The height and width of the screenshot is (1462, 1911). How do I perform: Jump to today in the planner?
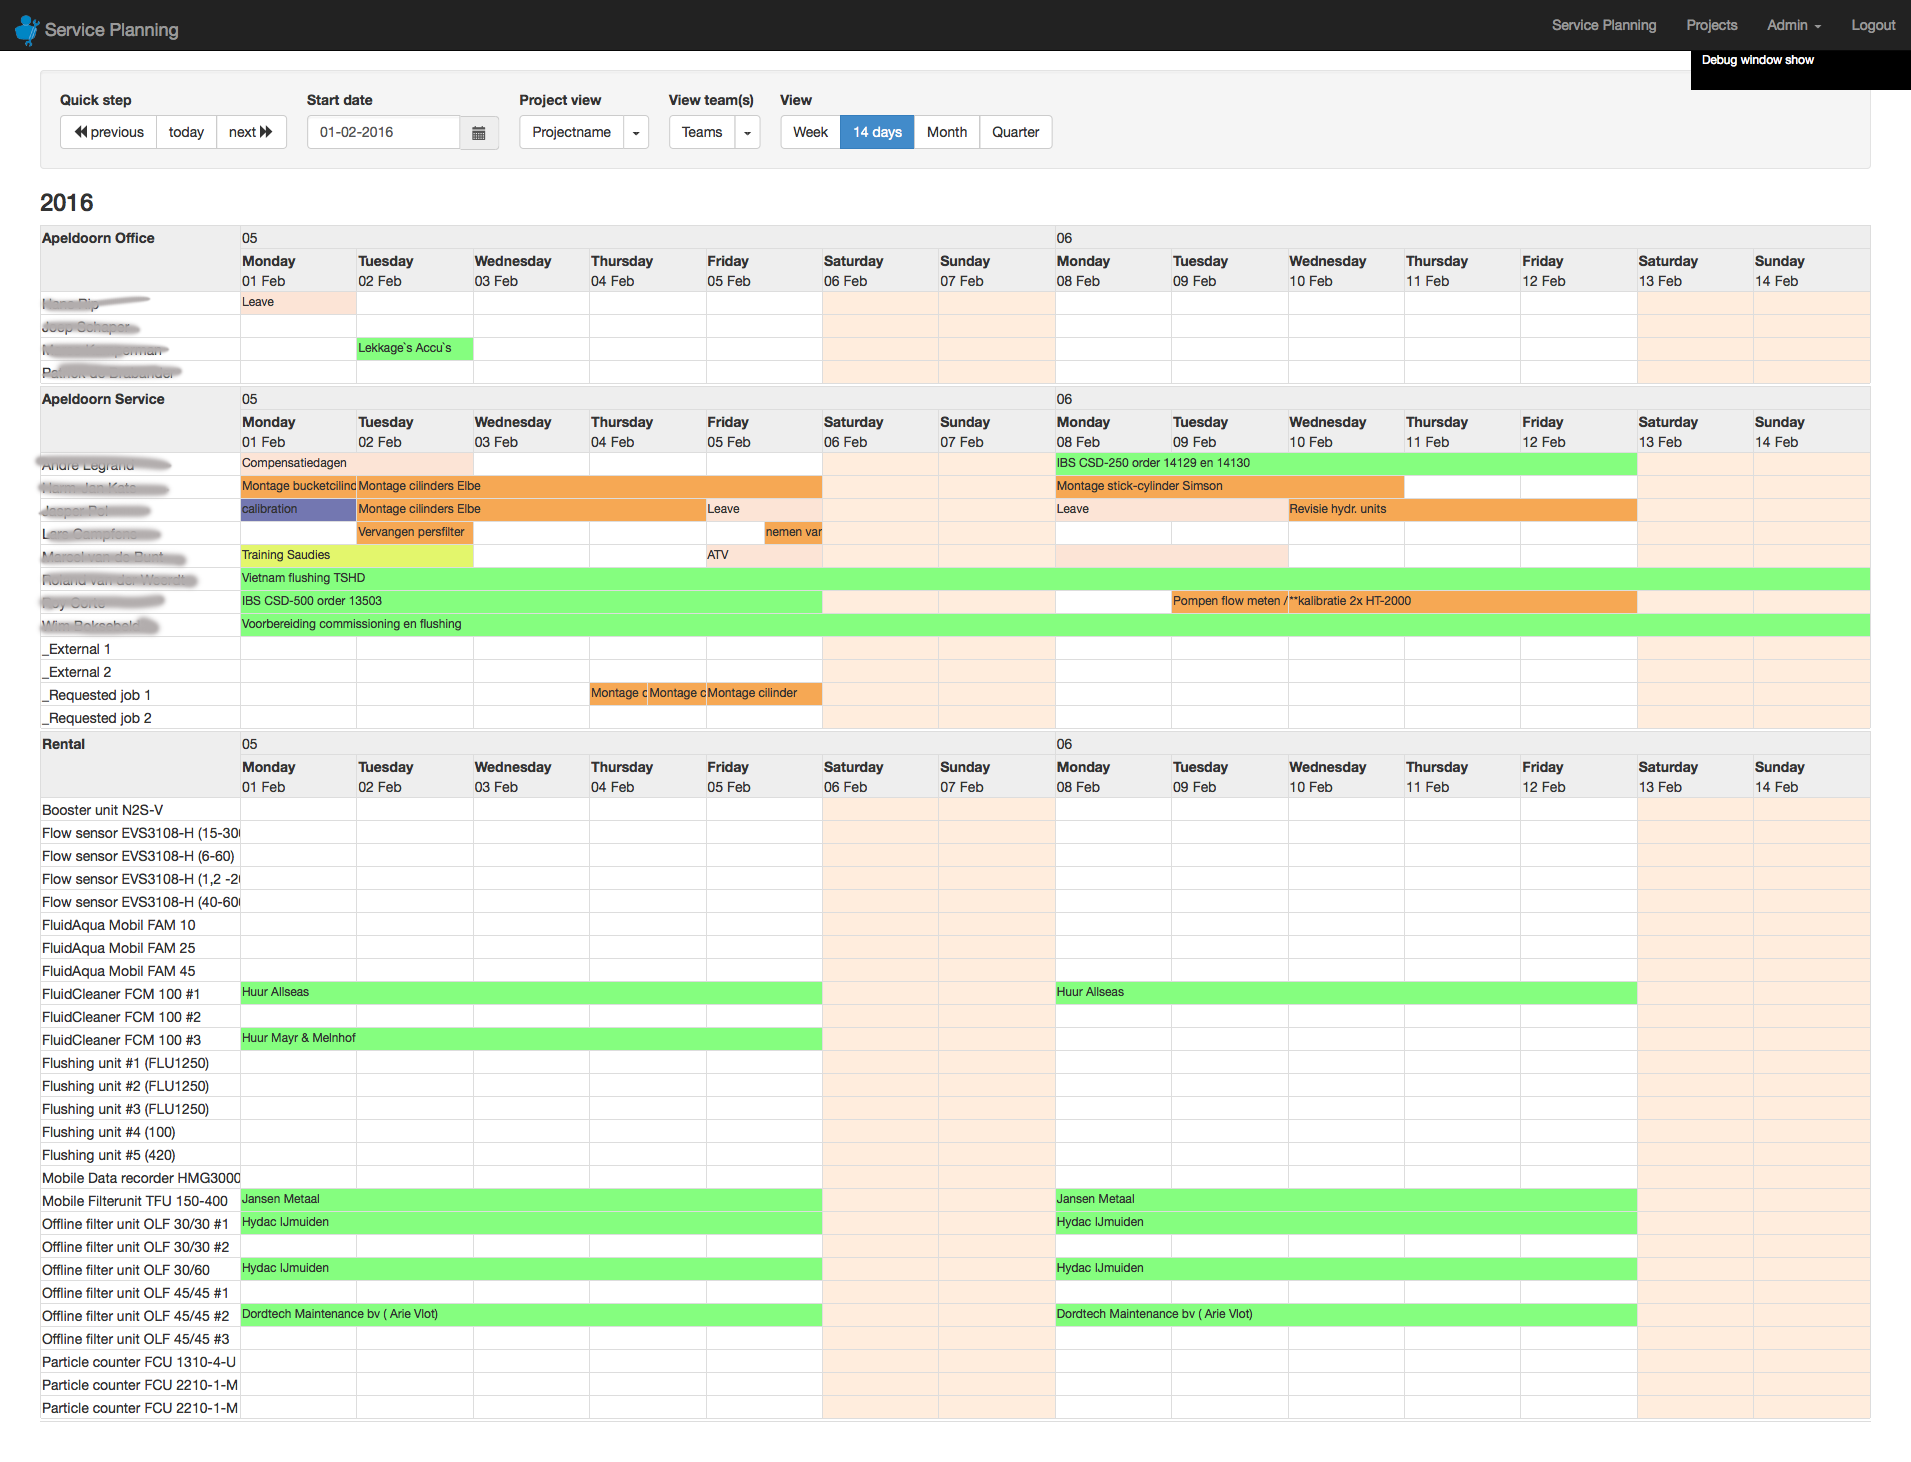(x=186, y=133)
